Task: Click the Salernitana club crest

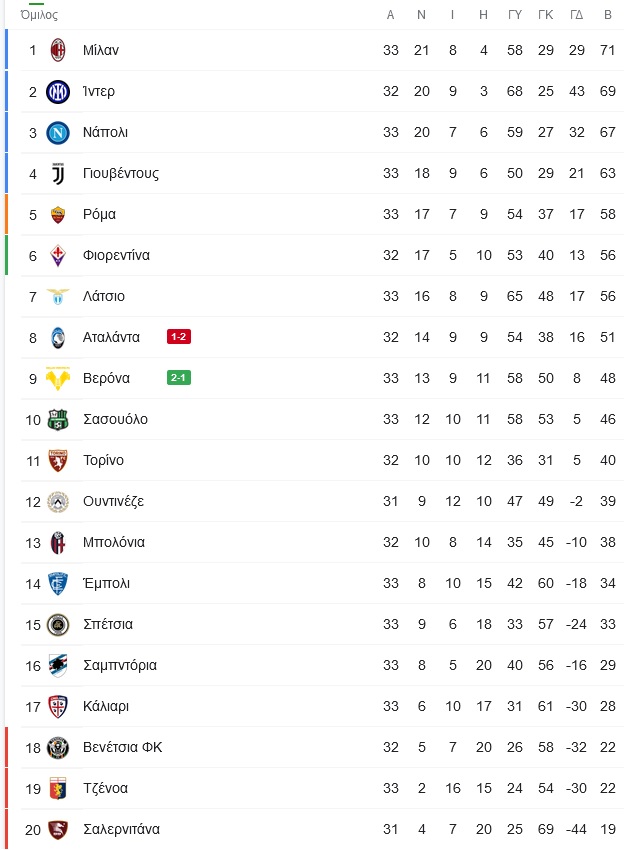Action: 58,829
